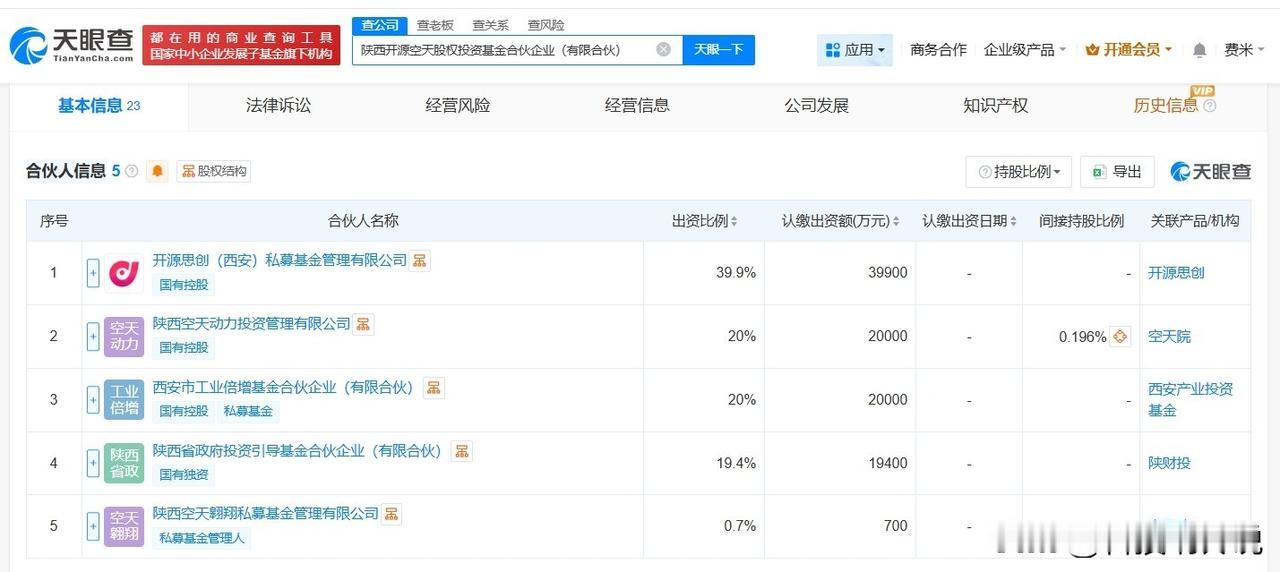
Task: Open 股权结构 equity structure chart
Action: [x=213, y=171]
